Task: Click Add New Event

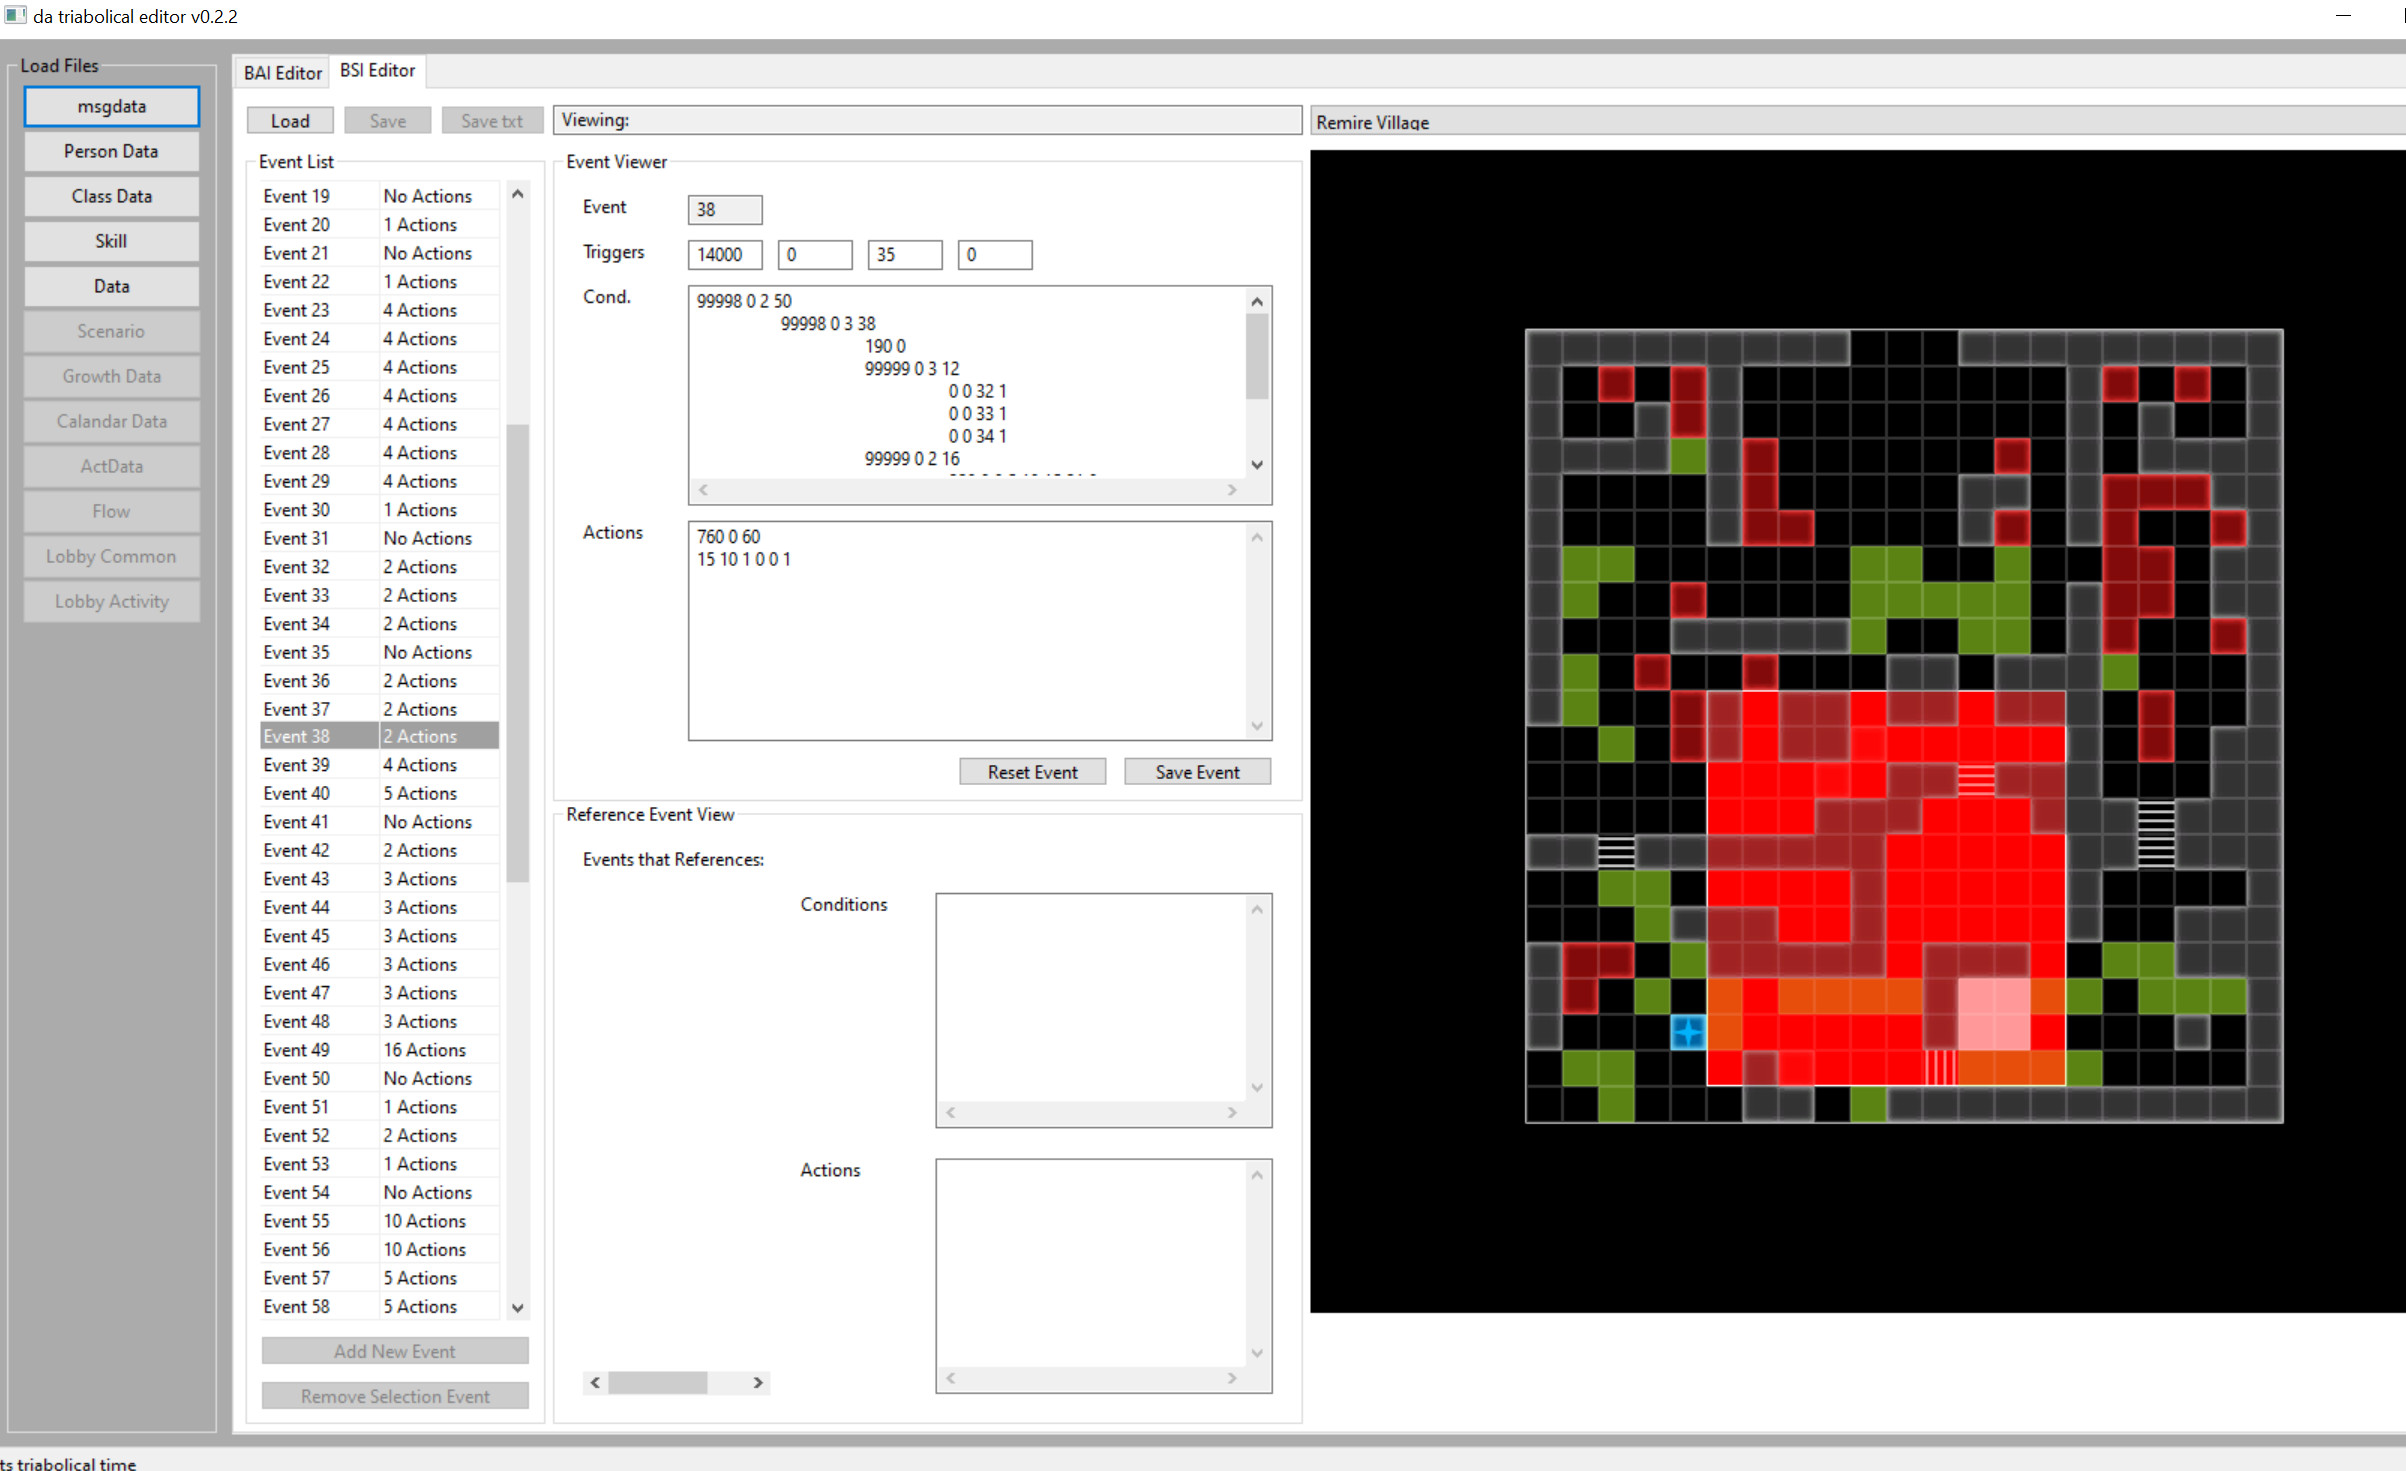Action: point(394,1350)
